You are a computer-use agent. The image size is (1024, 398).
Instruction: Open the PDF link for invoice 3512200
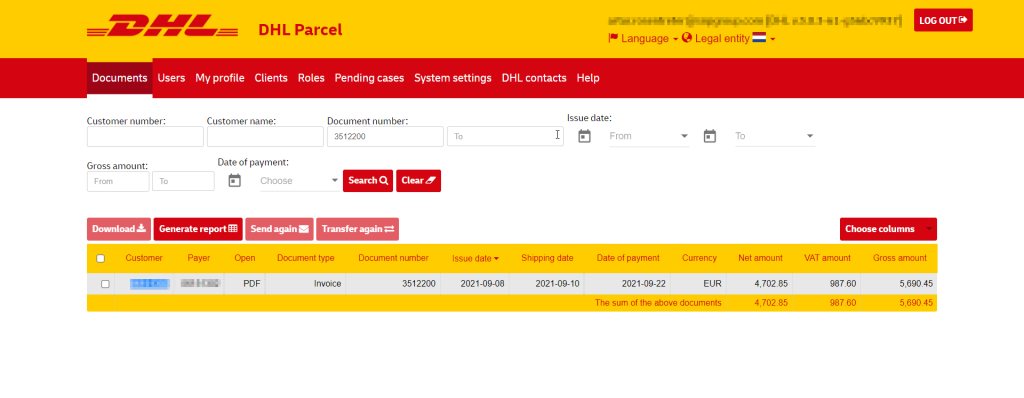[x=252, y=284]
